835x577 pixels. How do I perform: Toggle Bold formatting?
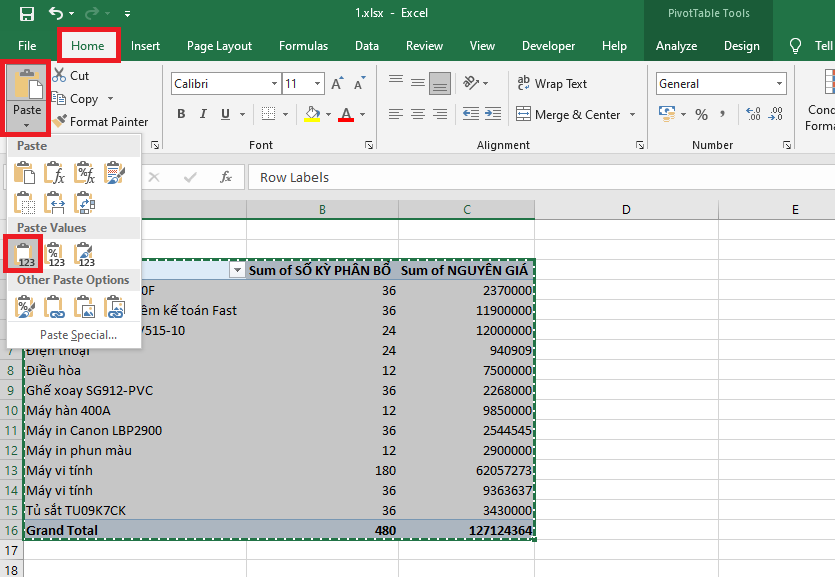181,114
